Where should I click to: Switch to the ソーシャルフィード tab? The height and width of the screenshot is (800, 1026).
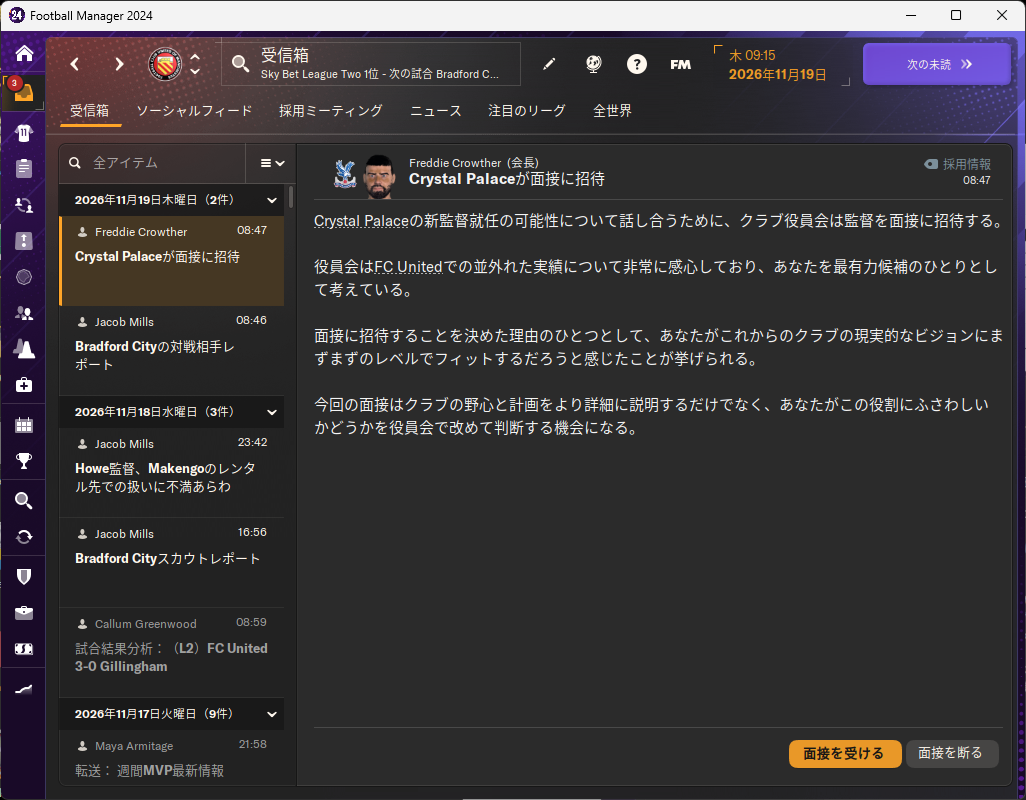tap(194, 111)
